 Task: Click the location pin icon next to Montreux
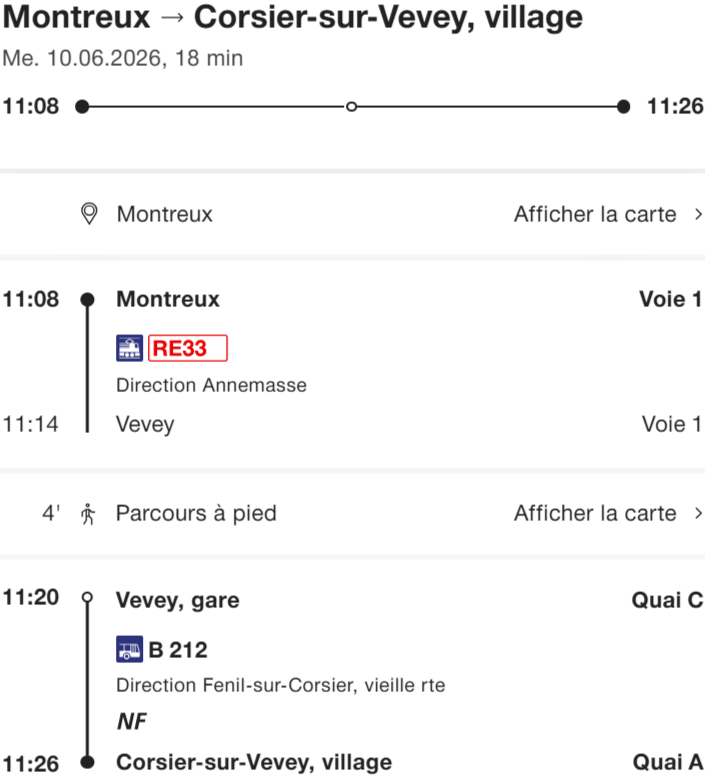90,214
